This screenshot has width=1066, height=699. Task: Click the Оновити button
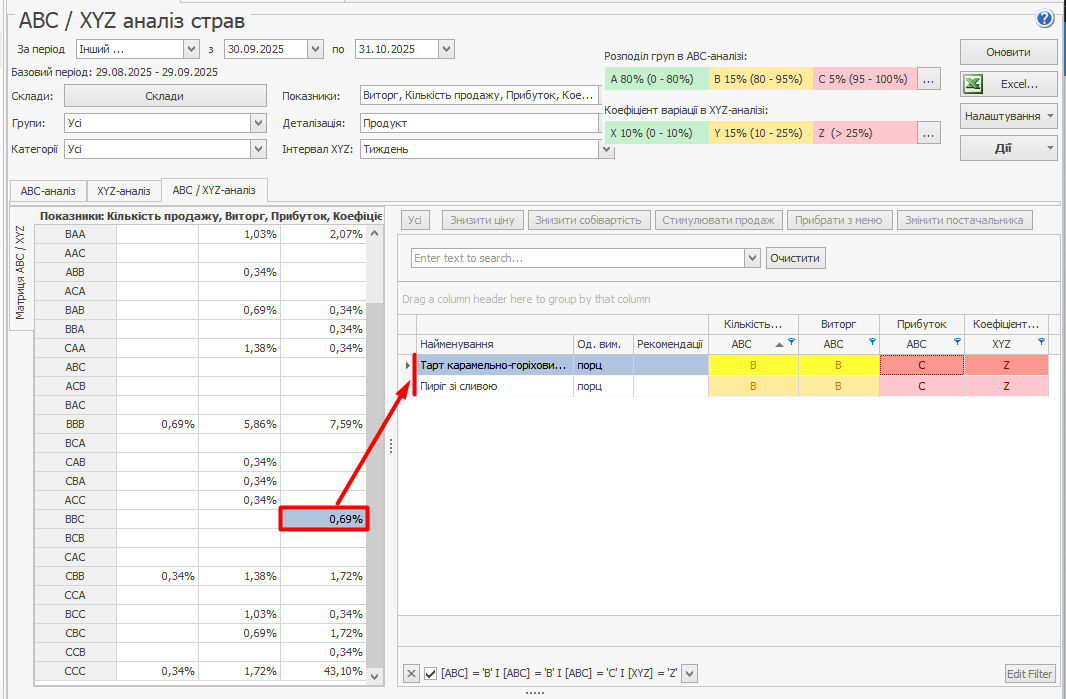[1008, 52]
